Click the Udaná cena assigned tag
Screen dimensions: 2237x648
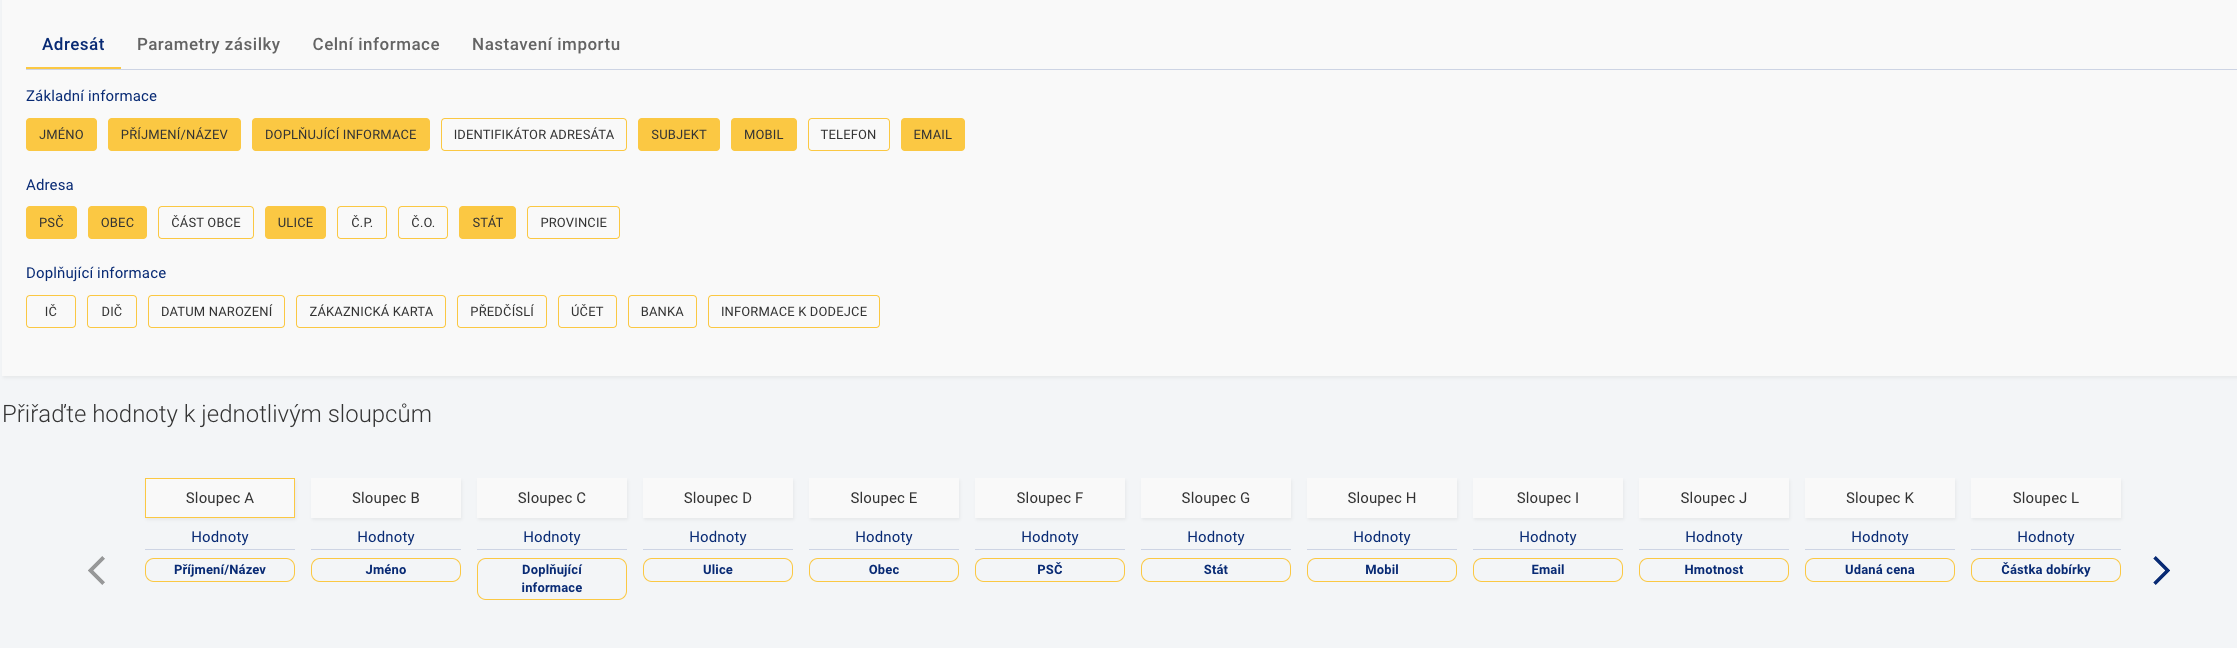coord(1880,570)
